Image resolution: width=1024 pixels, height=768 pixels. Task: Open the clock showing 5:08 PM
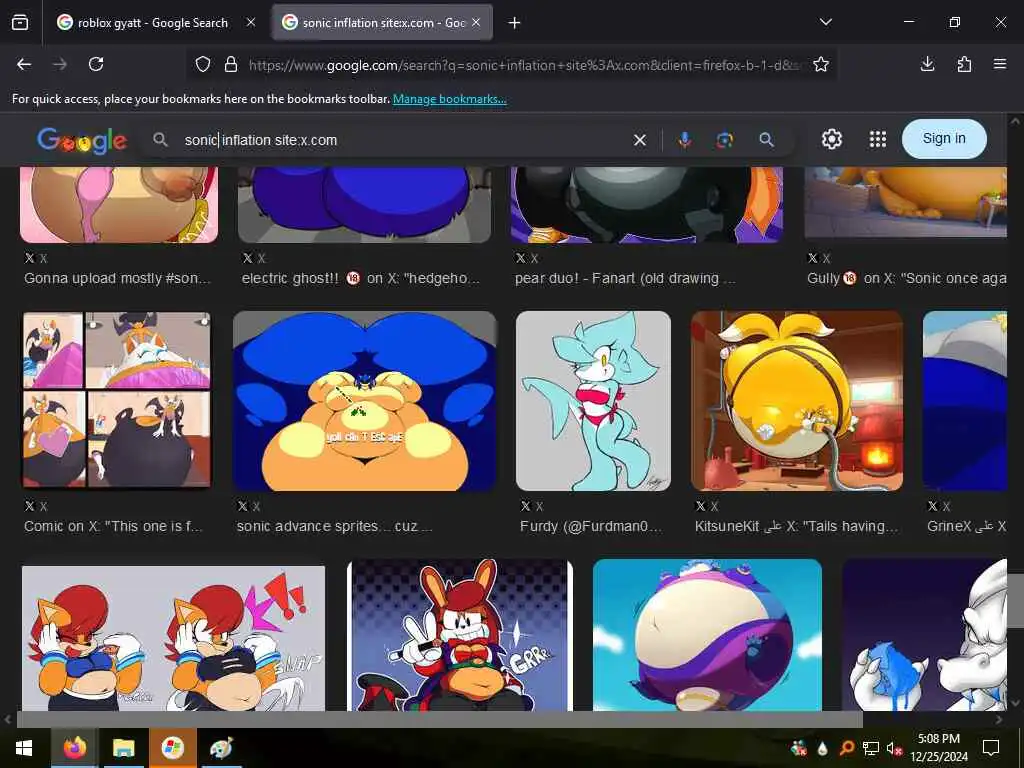coord(938,748)
